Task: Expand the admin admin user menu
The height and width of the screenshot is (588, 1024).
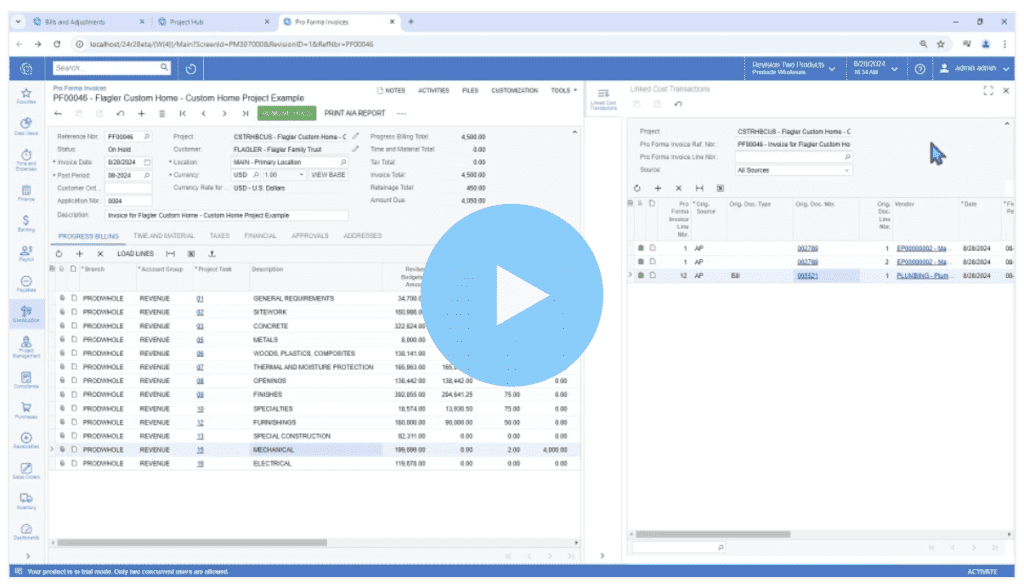Action: pos(976,68)
